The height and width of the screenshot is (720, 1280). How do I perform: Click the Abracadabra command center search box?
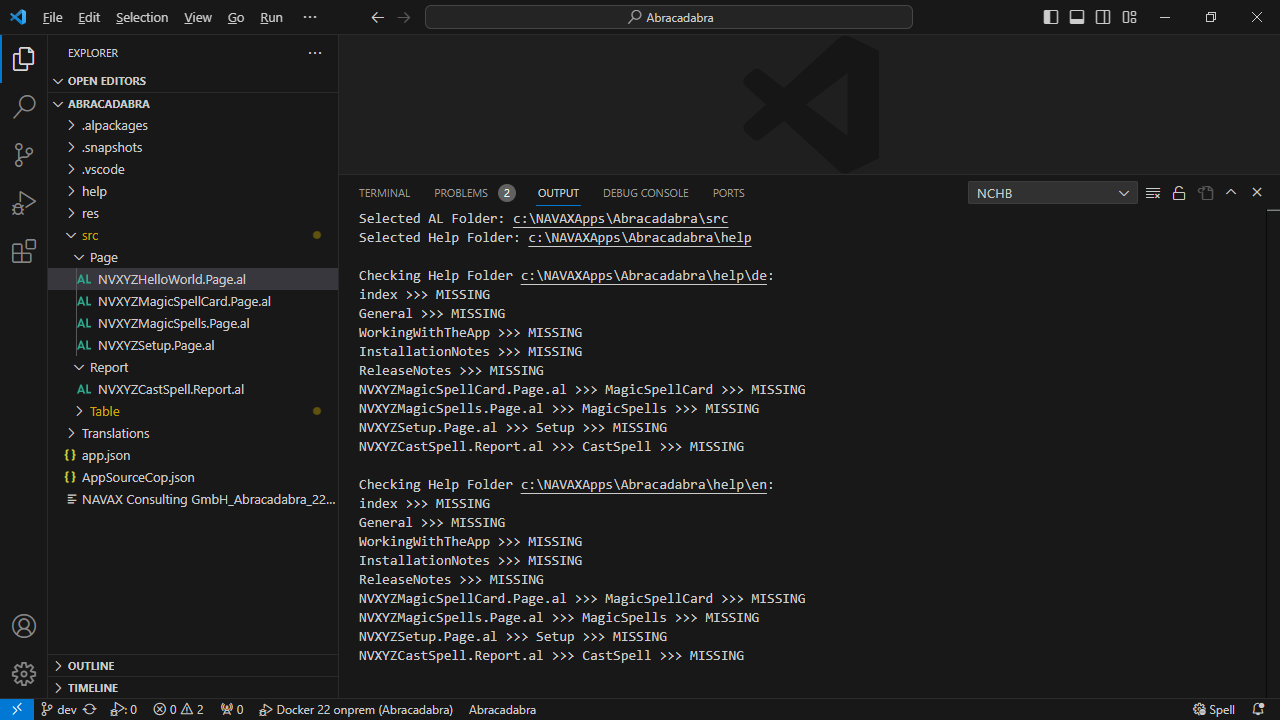(x=668, y=17)
